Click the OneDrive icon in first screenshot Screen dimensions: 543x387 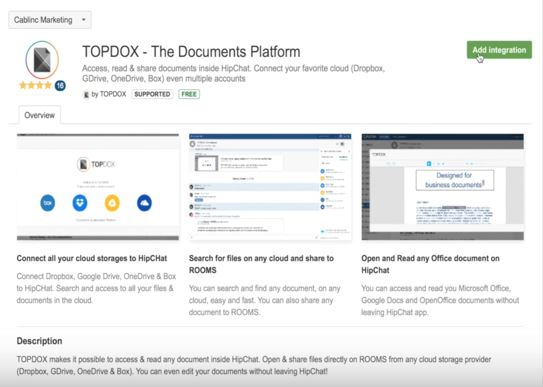tap(144, 203)
